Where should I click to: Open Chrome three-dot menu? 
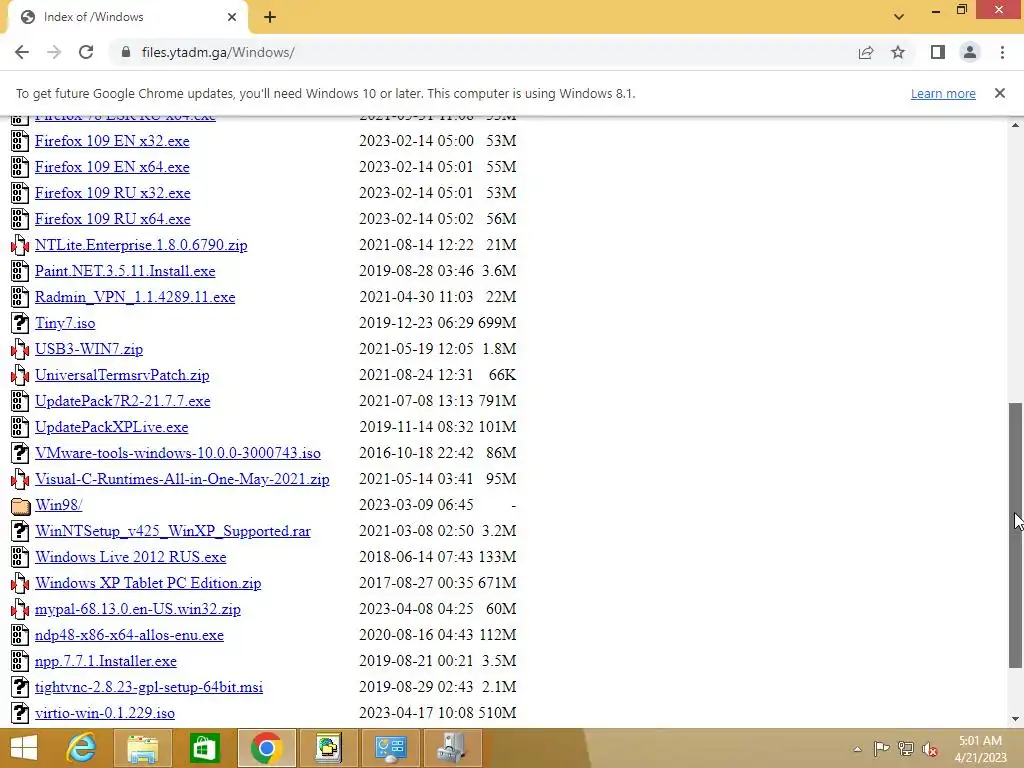click(x=1002, y=52)
